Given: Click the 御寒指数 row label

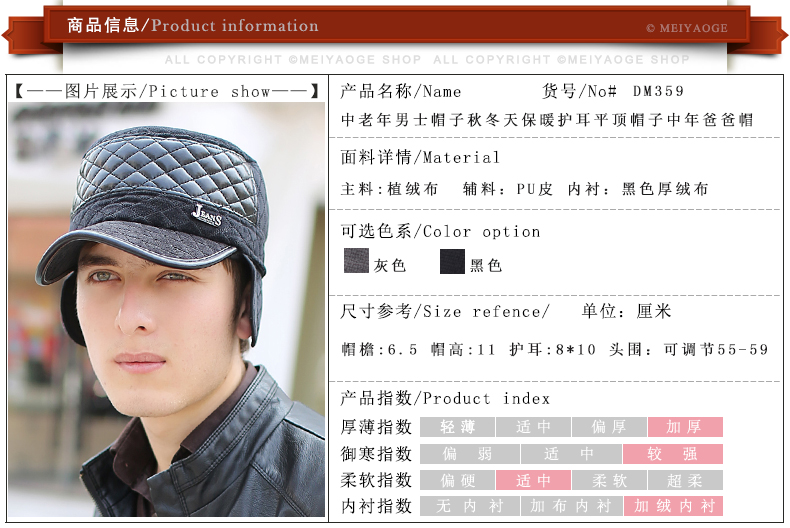Looking at the screenshot, I should tap(376, 454).
